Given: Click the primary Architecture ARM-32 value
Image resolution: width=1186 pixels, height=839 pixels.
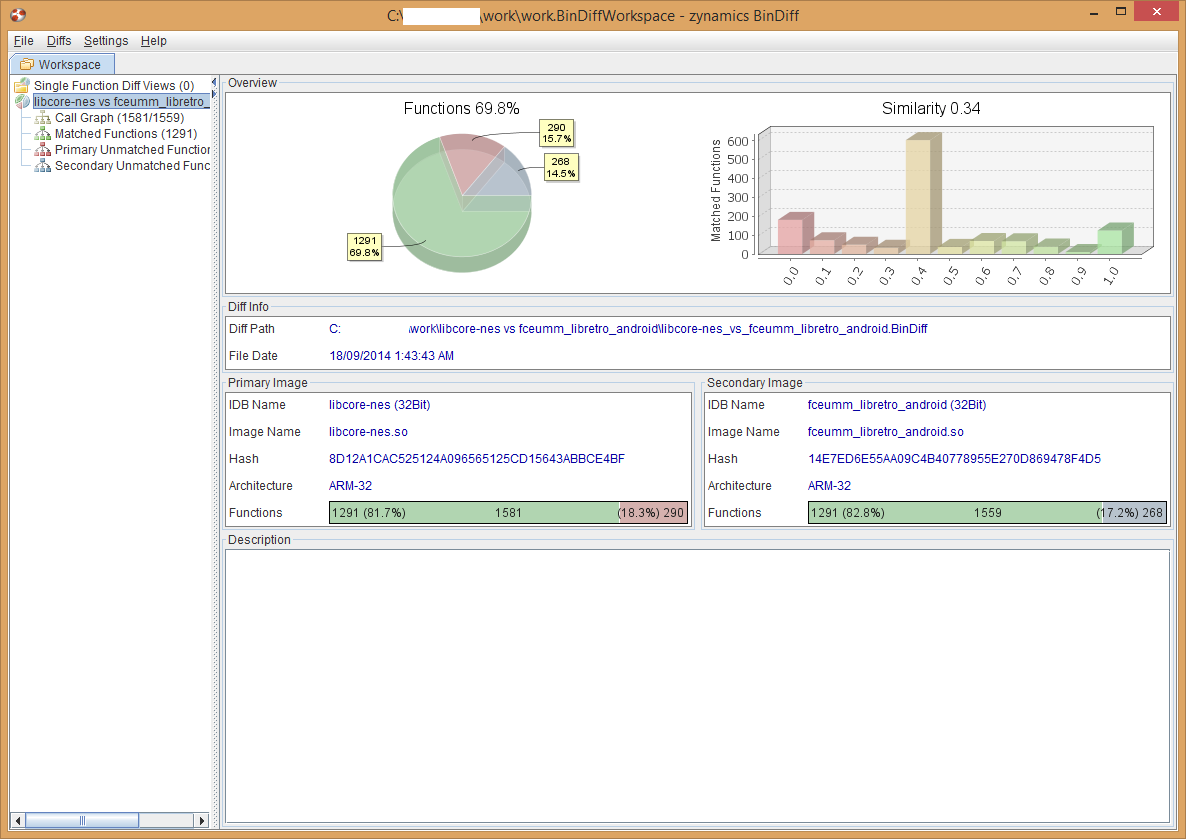Looking at the screenshot, I should 350,486.
